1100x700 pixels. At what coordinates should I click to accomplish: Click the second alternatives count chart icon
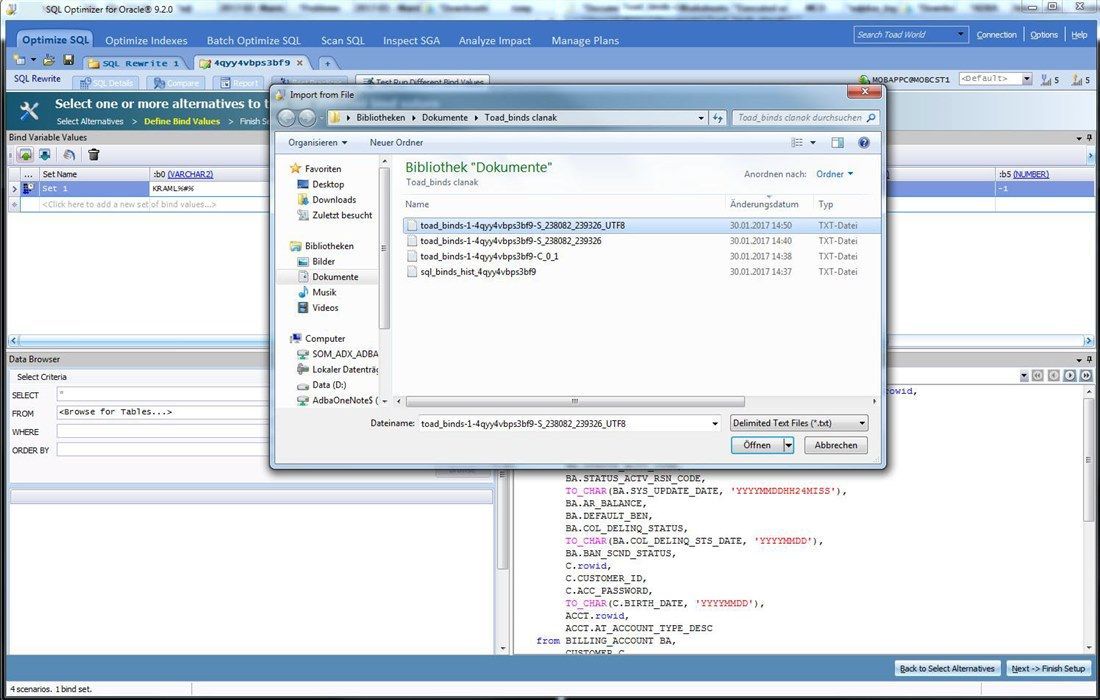tap(1077, 80)
